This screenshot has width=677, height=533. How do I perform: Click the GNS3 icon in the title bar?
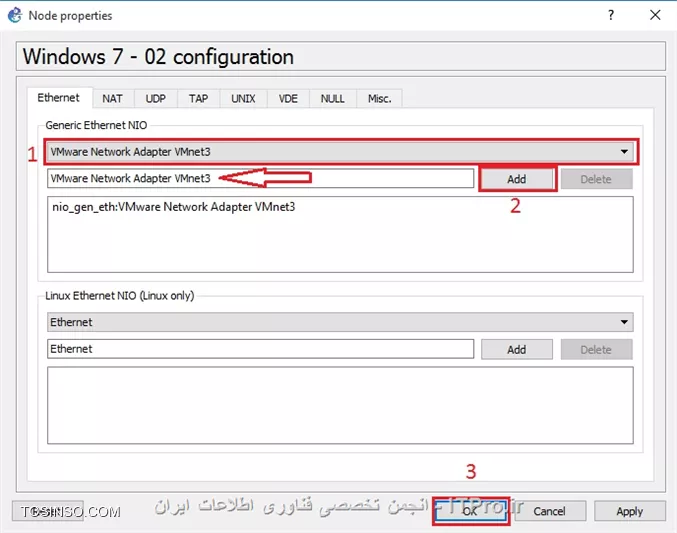15,15
